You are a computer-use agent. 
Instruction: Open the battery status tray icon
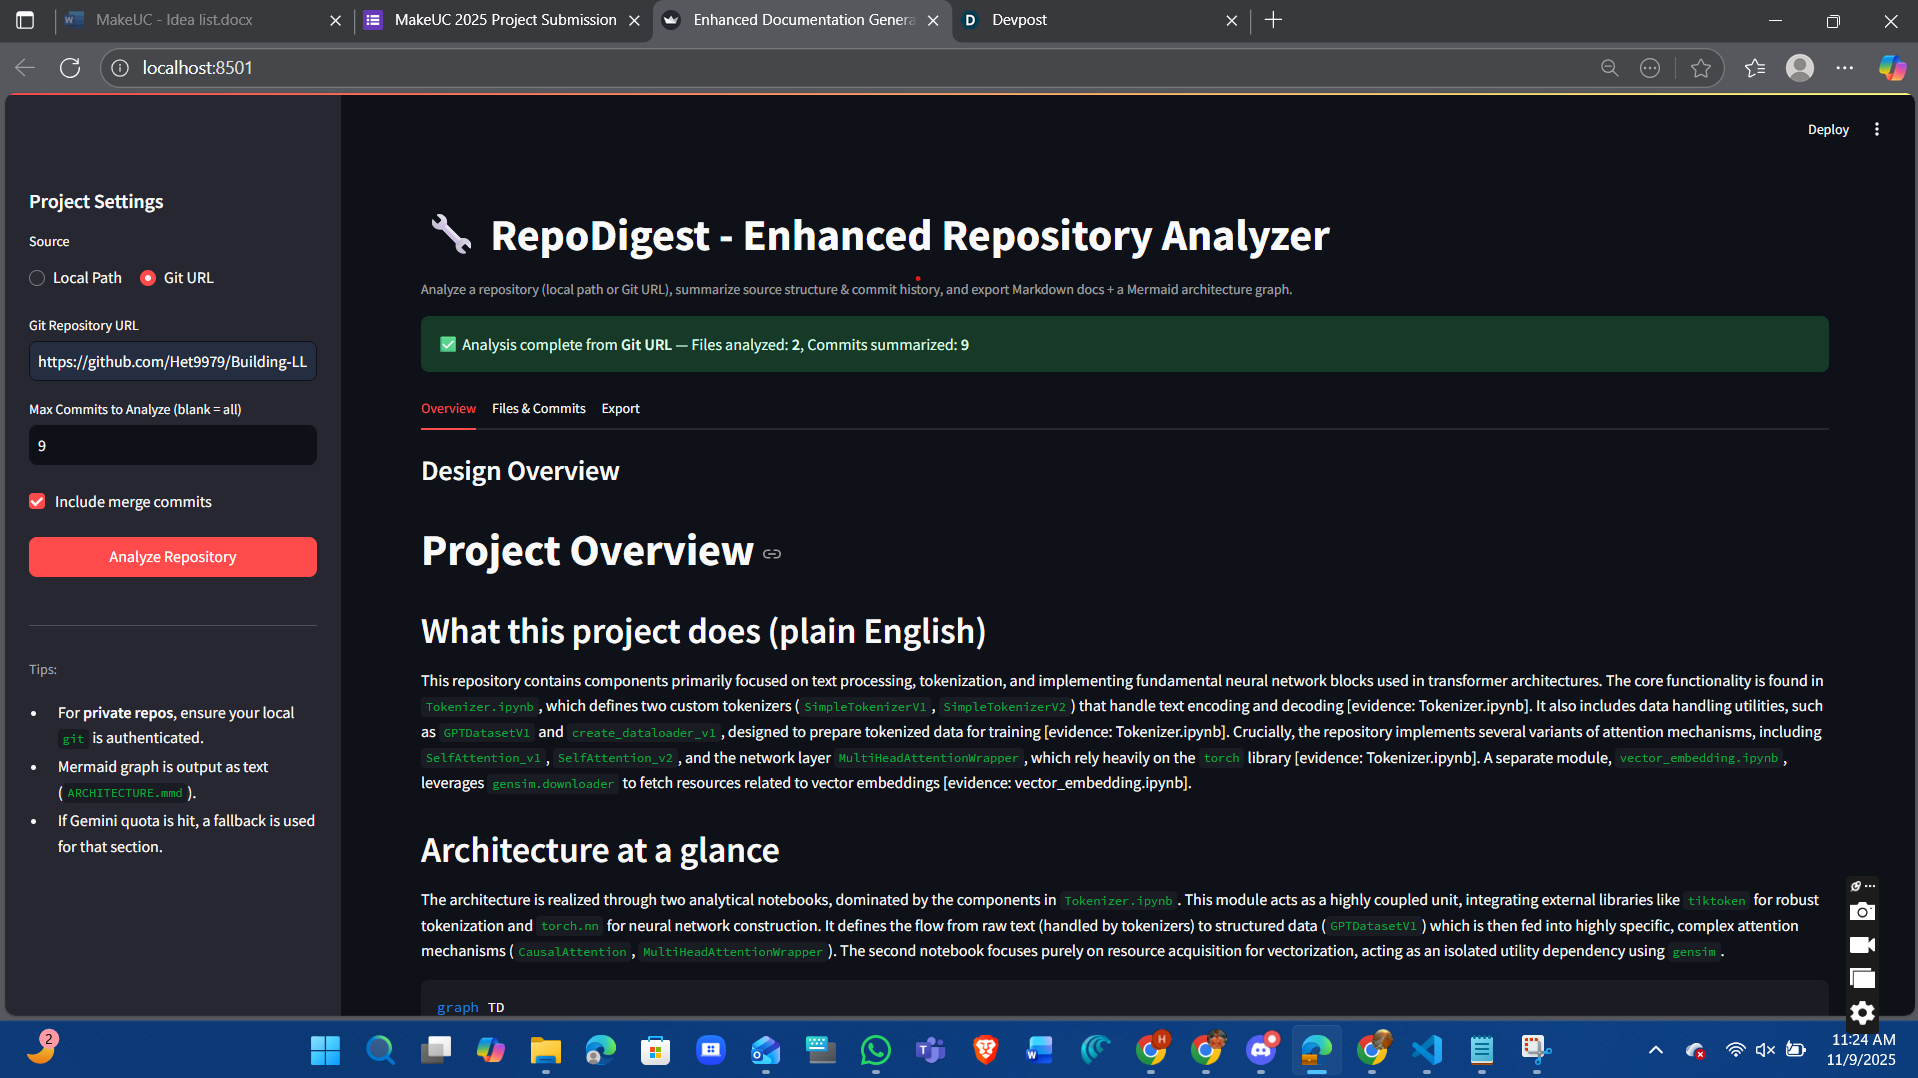coord(1796,1050)
